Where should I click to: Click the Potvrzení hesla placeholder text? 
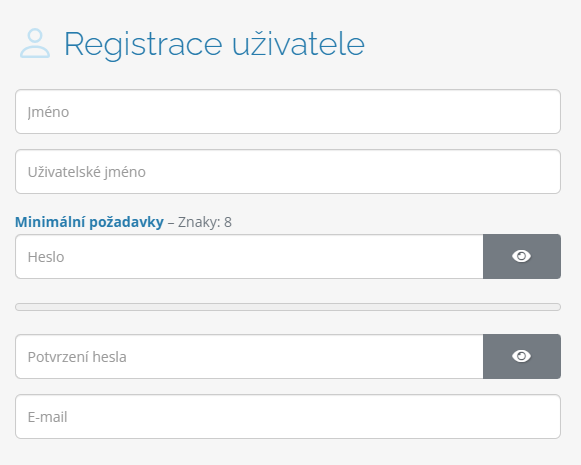(x=77, y=357)
